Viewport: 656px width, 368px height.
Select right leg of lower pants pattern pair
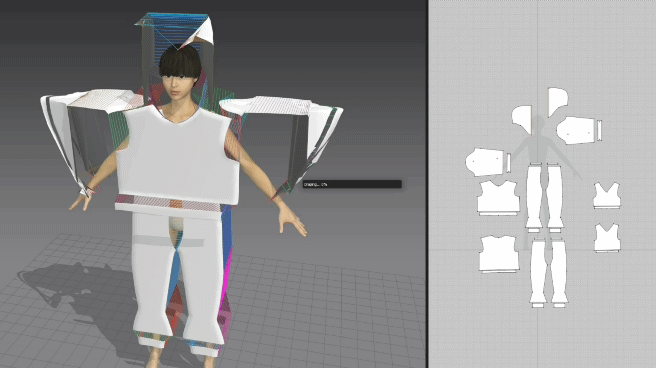pyautogui.click(x=559, y=272)
